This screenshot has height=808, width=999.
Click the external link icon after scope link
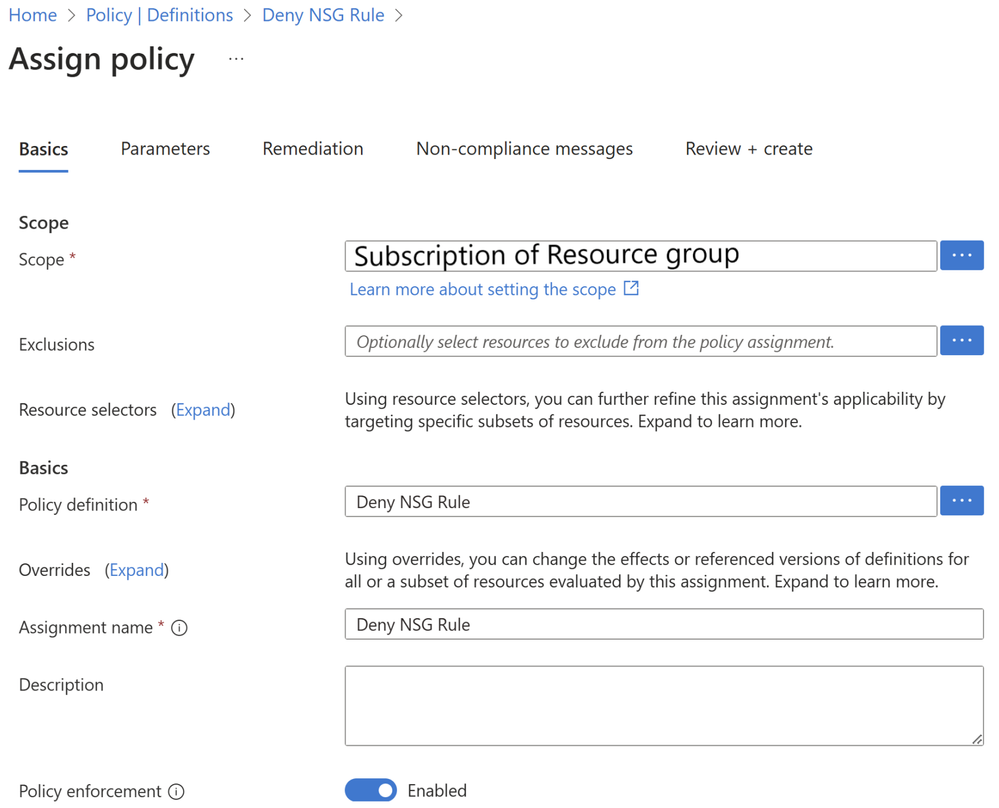click(x=631, y=288)
